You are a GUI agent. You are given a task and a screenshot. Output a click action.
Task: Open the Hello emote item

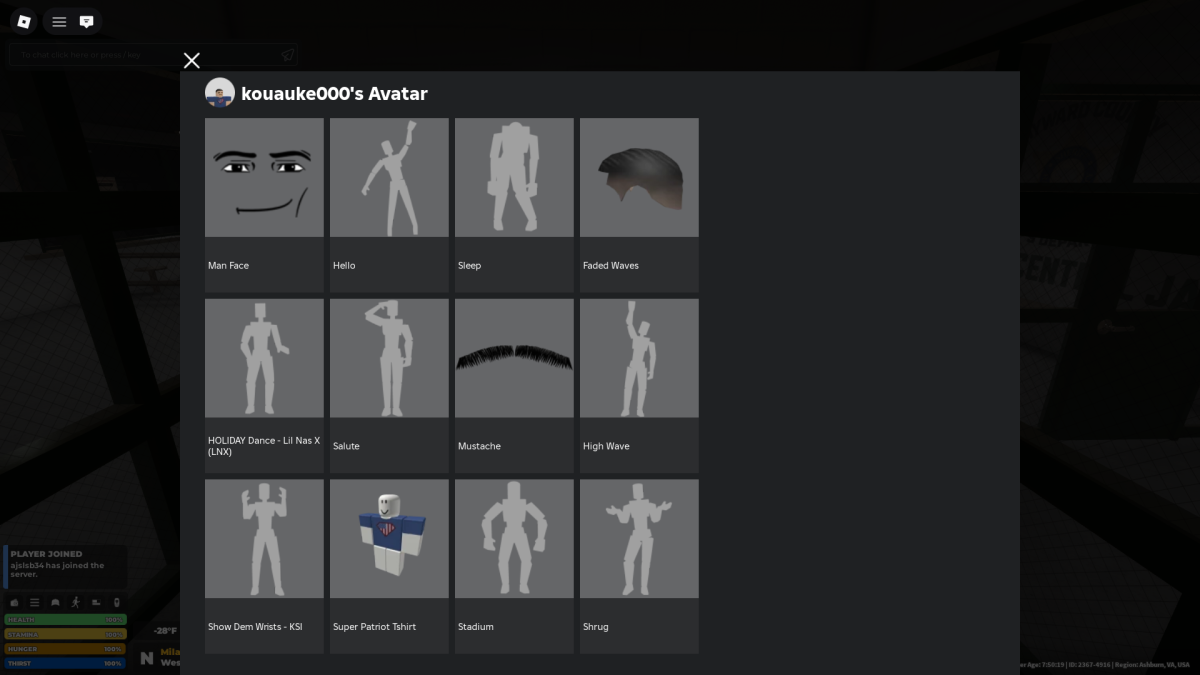(389, 178)
